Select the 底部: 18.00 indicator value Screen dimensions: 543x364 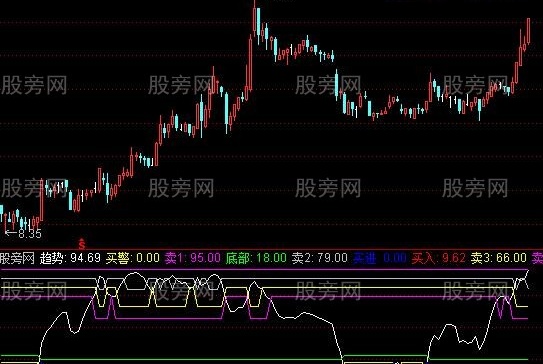click(x=256, y=258)
